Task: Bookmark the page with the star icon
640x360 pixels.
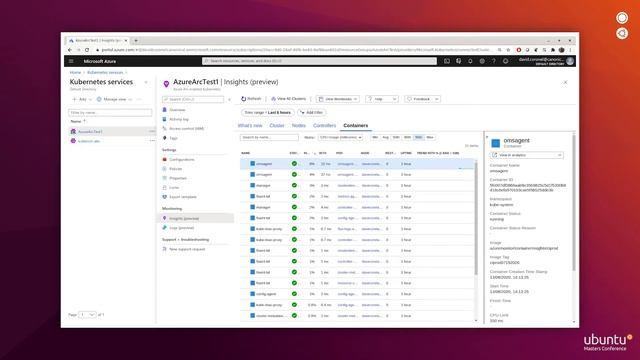Action: [x=508, y=50]
